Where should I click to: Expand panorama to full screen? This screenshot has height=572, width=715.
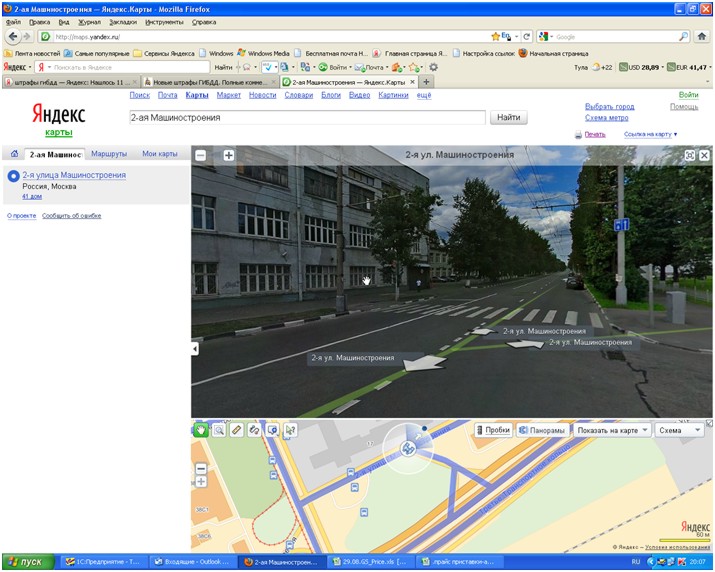tap(689, 156)
